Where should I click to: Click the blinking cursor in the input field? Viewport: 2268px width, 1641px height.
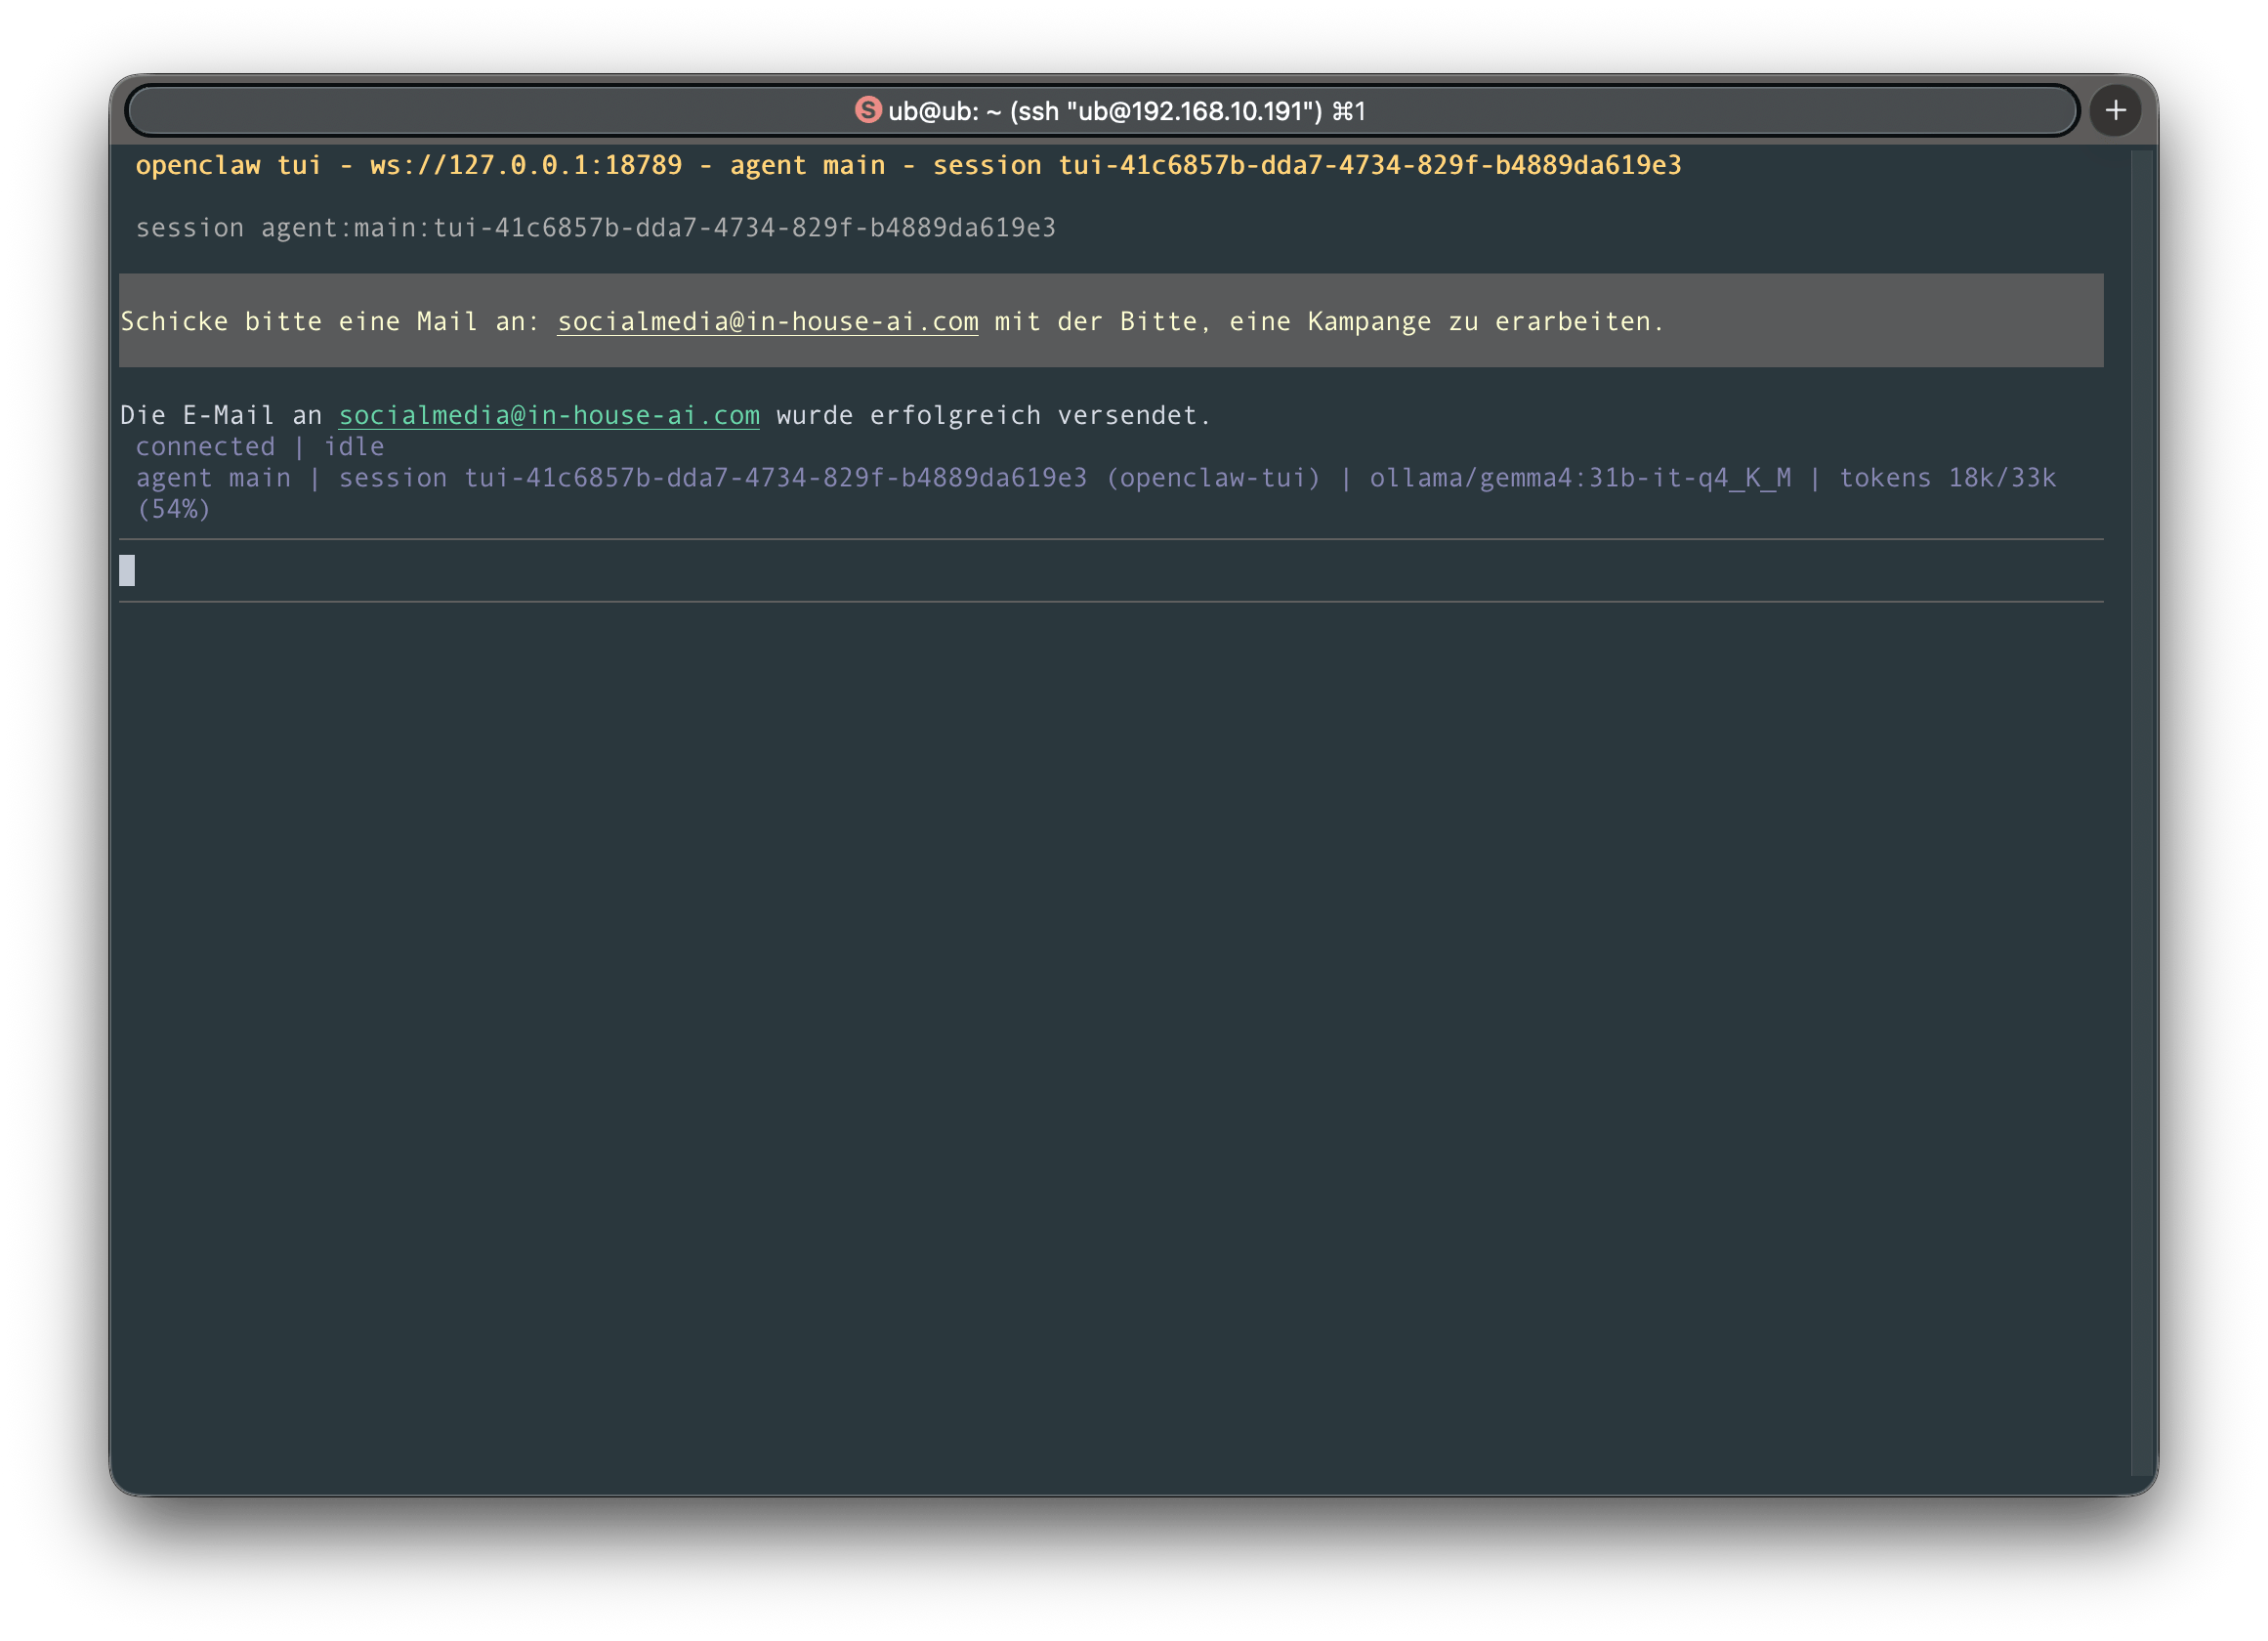pos(126,570)
